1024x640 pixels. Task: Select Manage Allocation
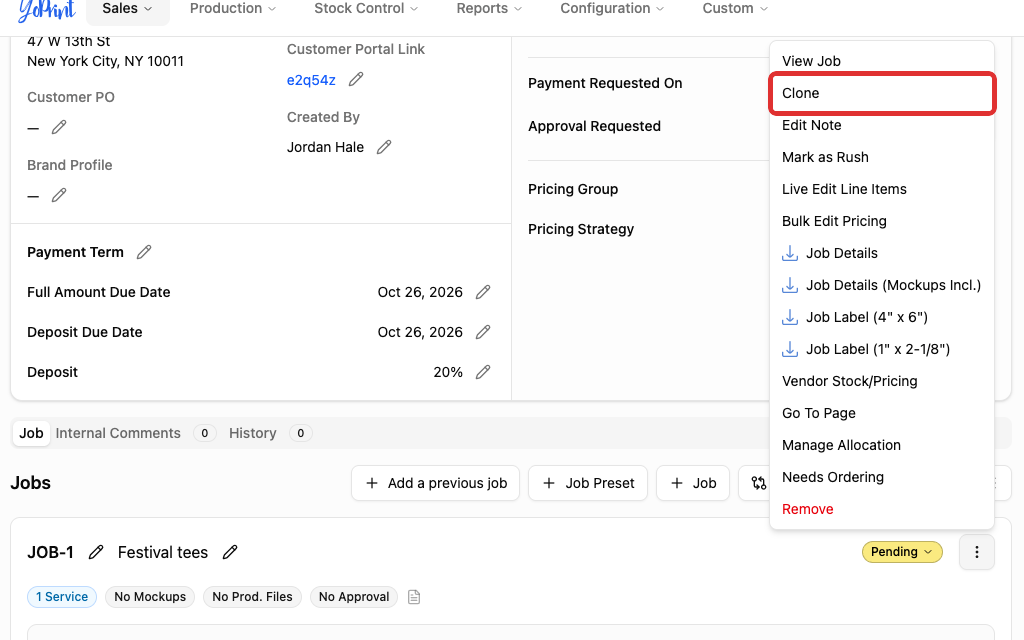click(882, 445)
